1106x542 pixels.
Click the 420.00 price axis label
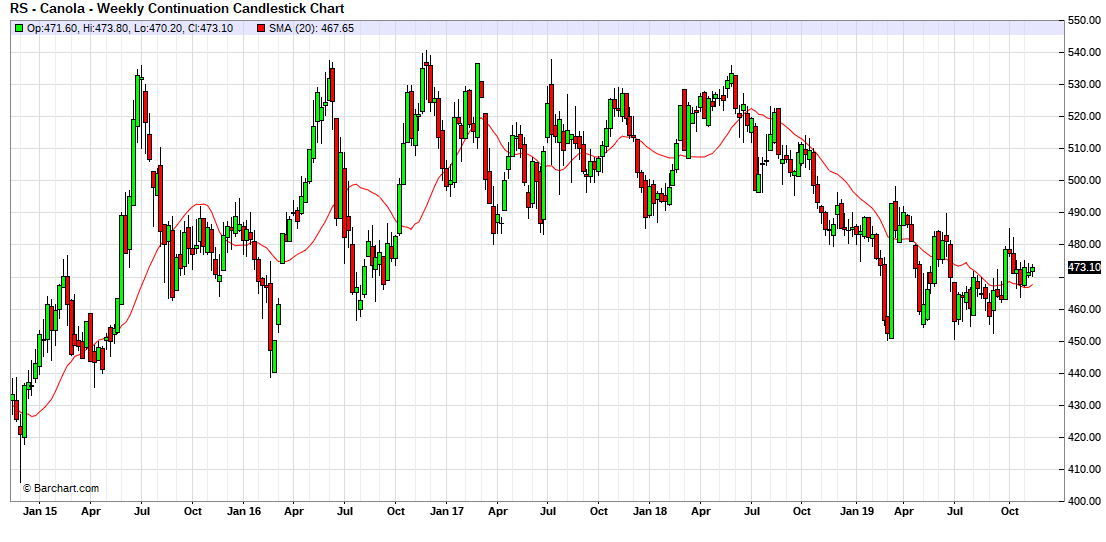tap(1085, 438)
